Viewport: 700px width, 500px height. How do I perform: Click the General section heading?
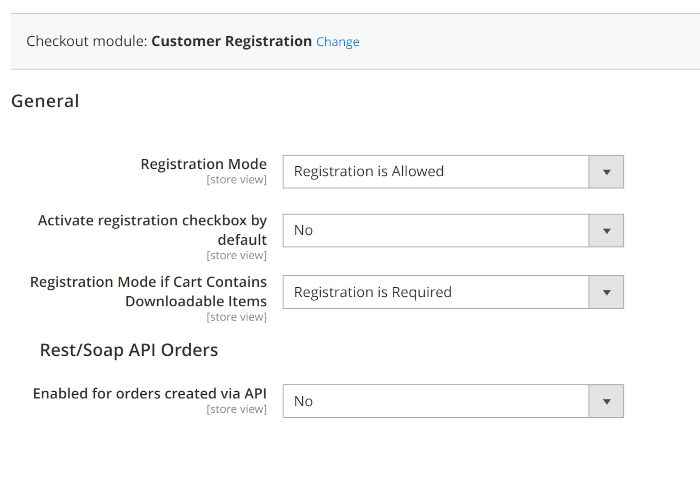coord(45,101)
